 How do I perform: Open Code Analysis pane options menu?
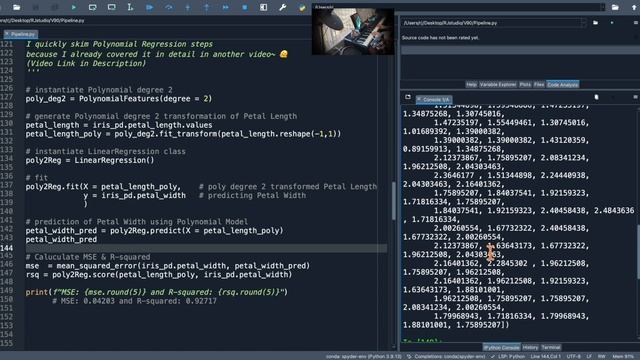click(636, 23)
